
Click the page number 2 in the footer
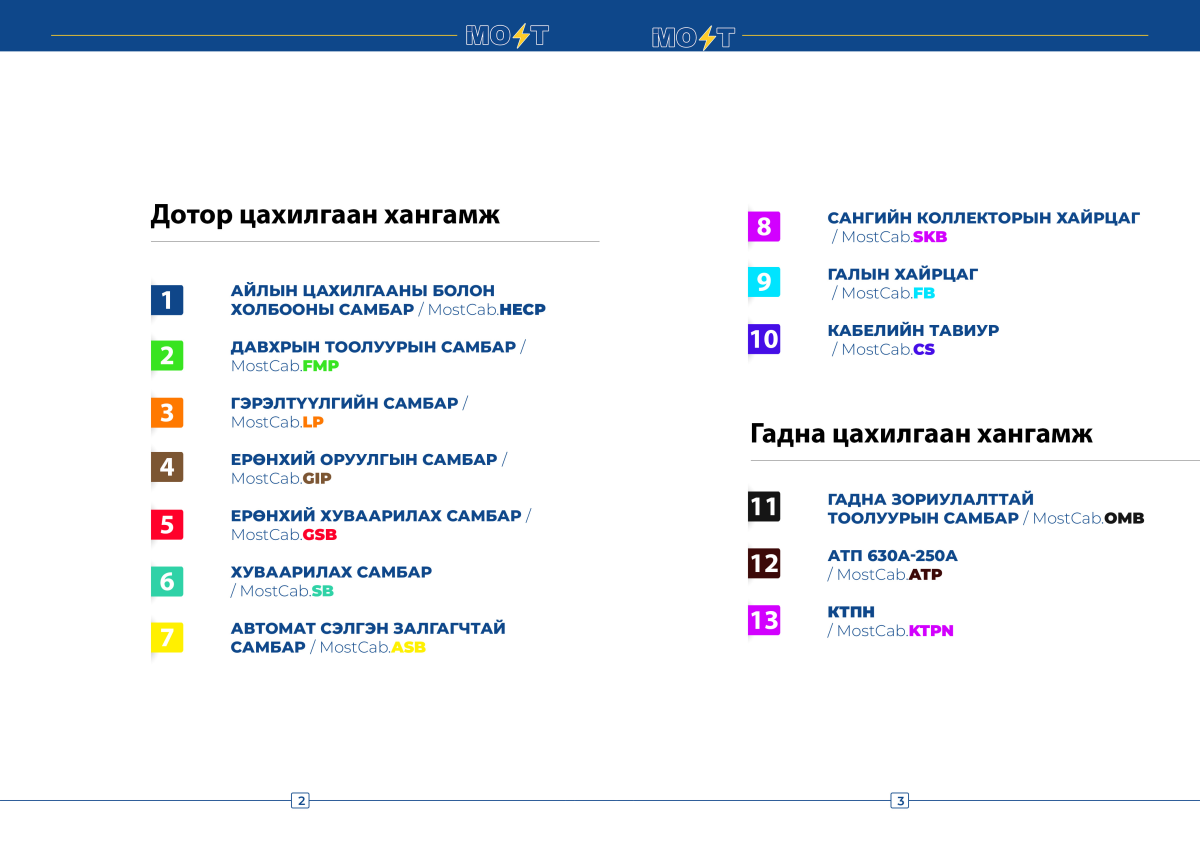300,800
